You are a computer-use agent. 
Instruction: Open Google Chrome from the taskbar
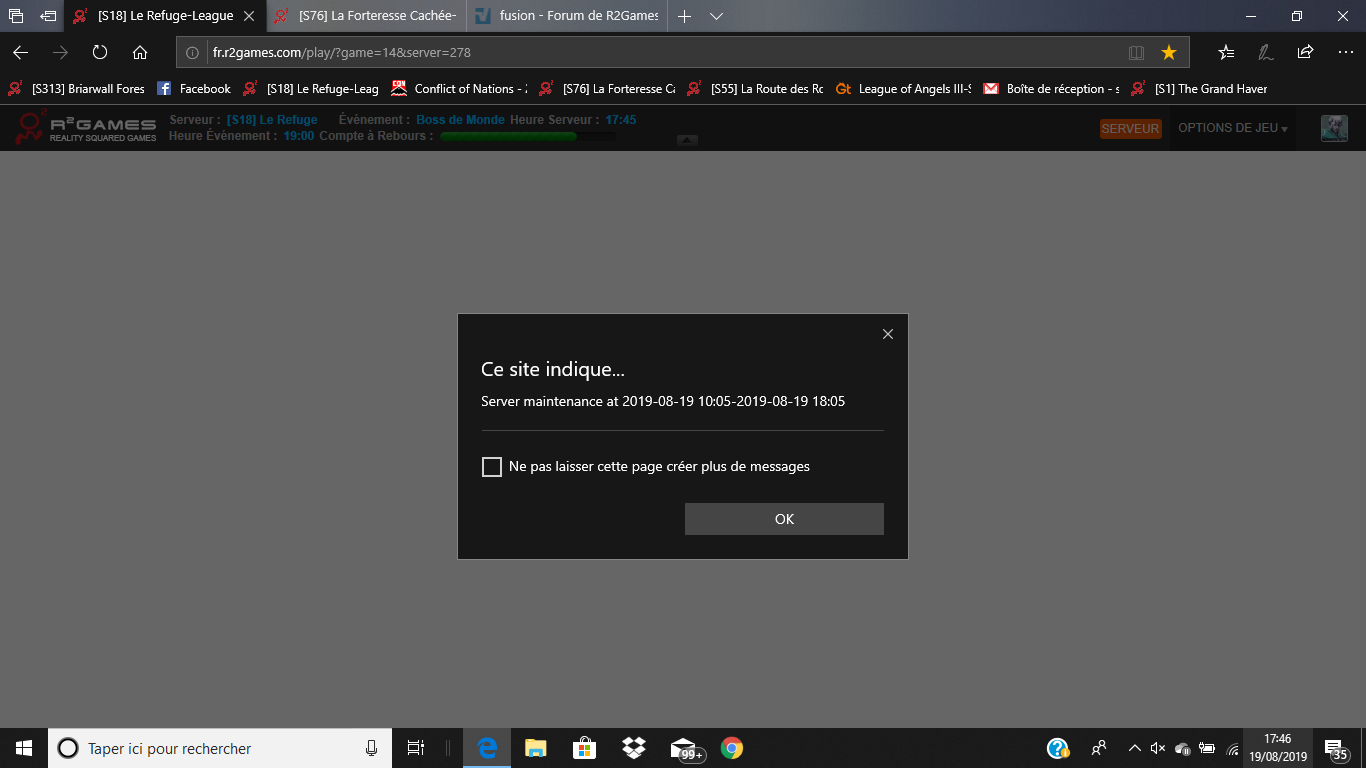[732, 748]
